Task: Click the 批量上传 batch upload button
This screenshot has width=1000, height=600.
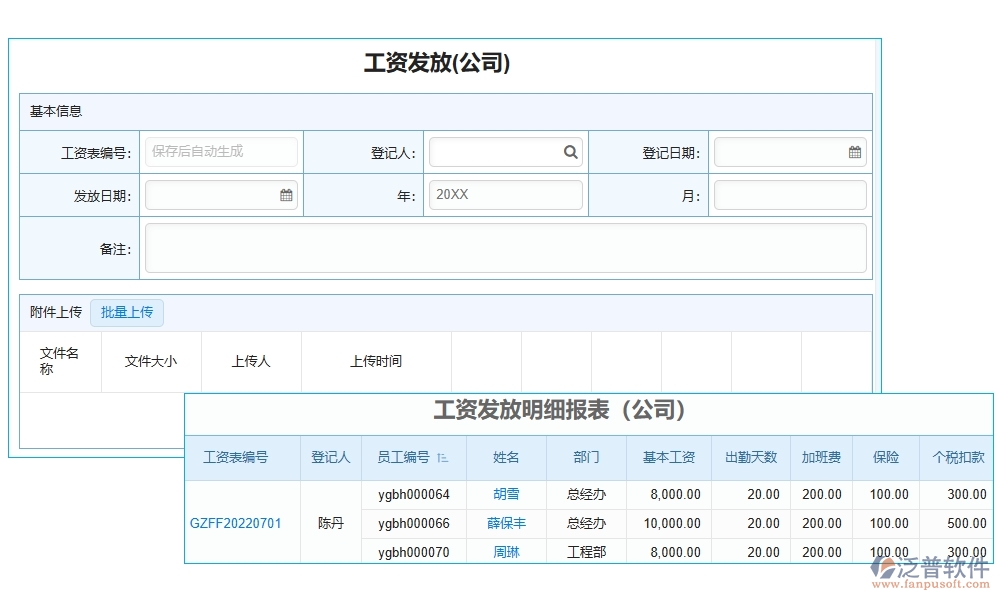Action: (127, 312)
